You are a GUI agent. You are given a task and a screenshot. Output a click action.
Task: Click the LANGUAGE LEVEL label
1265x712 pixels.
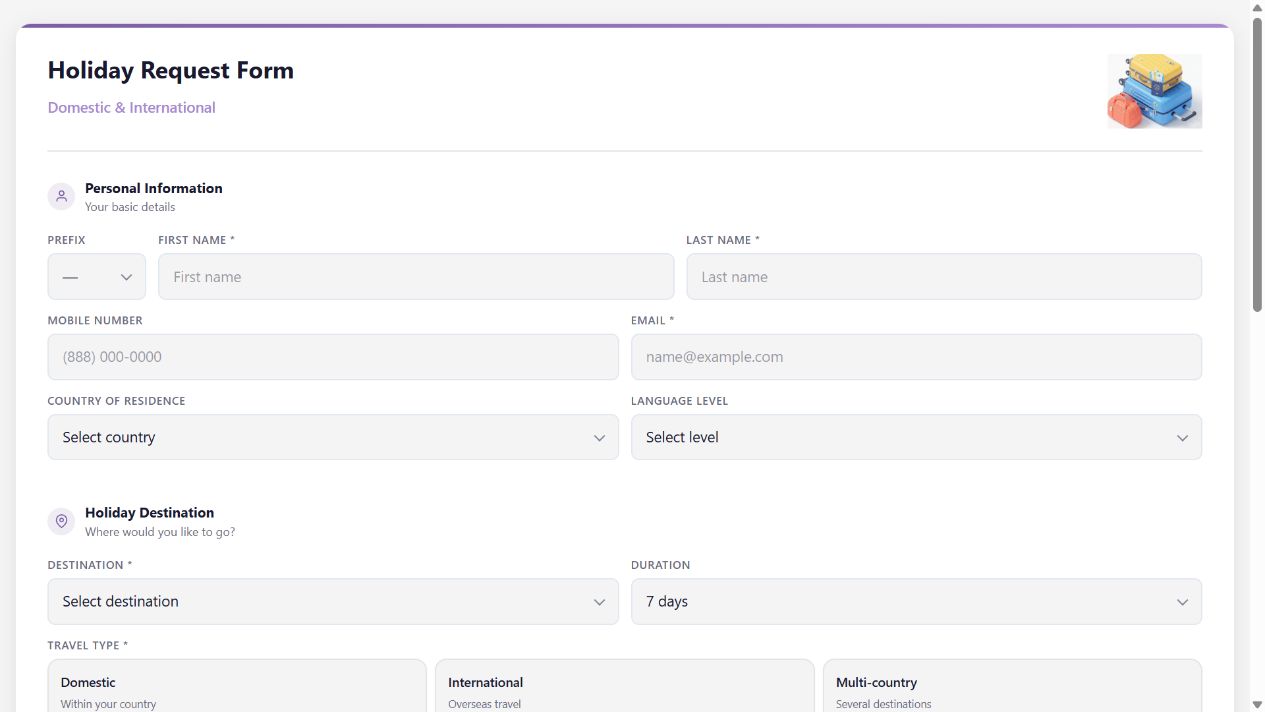[679, 401]
